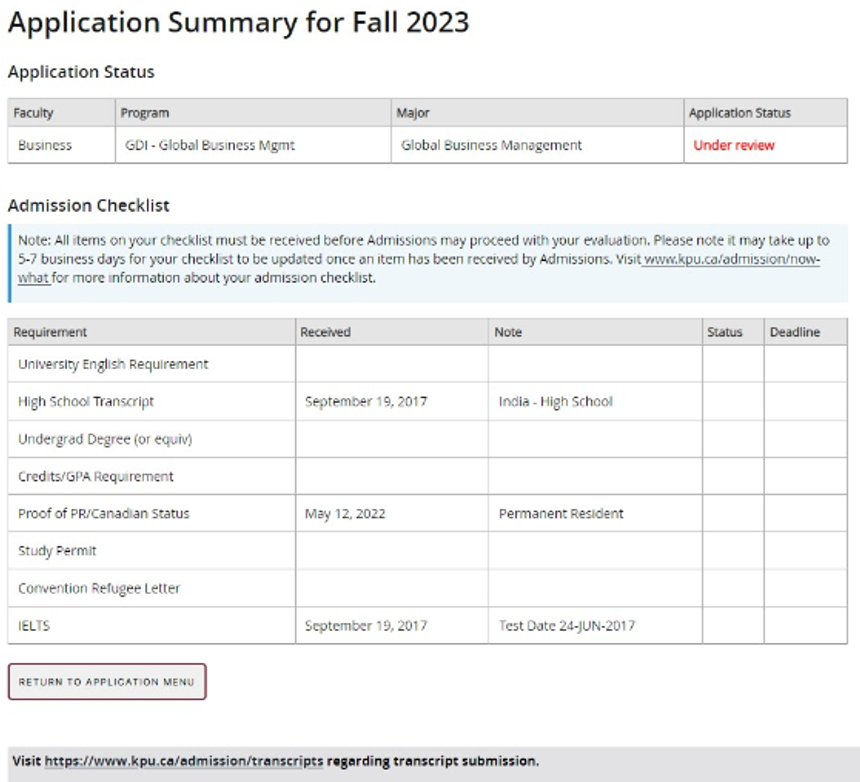
Task: Open the kpu.ca/admission/now-what link
Action: pyautogui.click(x=731, y=259)
